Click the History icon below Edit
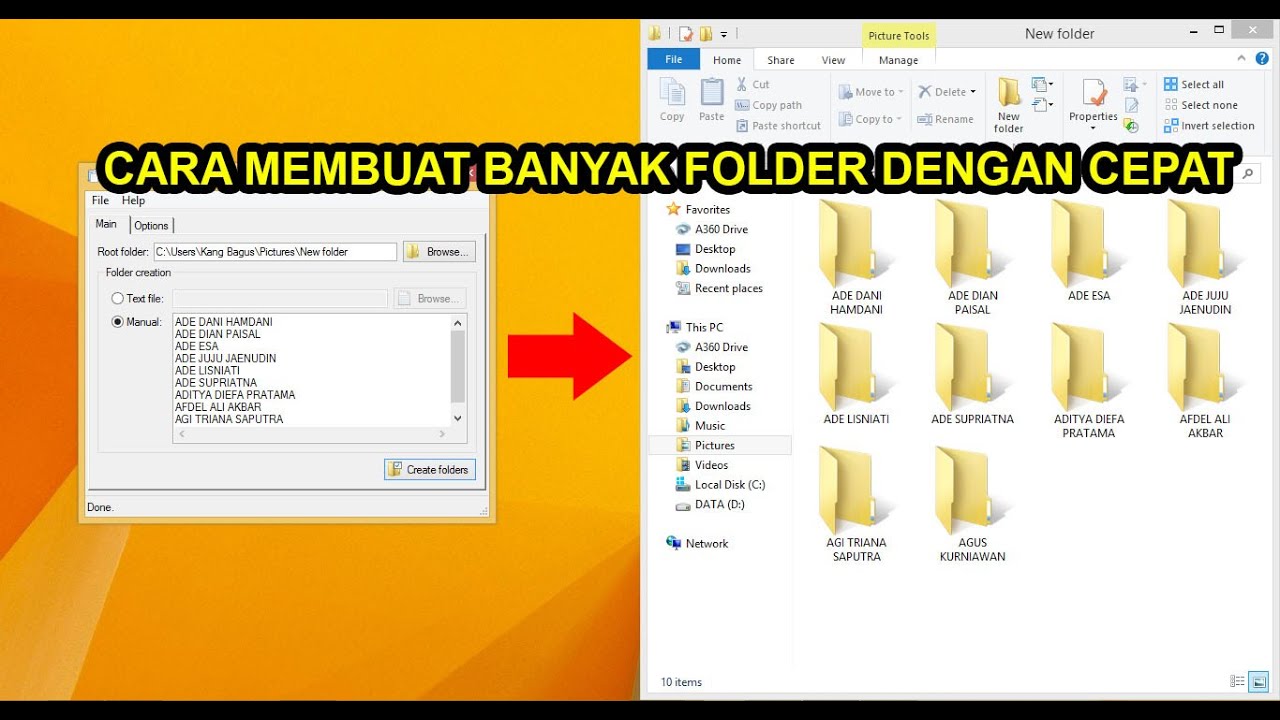The width and height of the screenshot is (1280, 720). (1131, 126)
